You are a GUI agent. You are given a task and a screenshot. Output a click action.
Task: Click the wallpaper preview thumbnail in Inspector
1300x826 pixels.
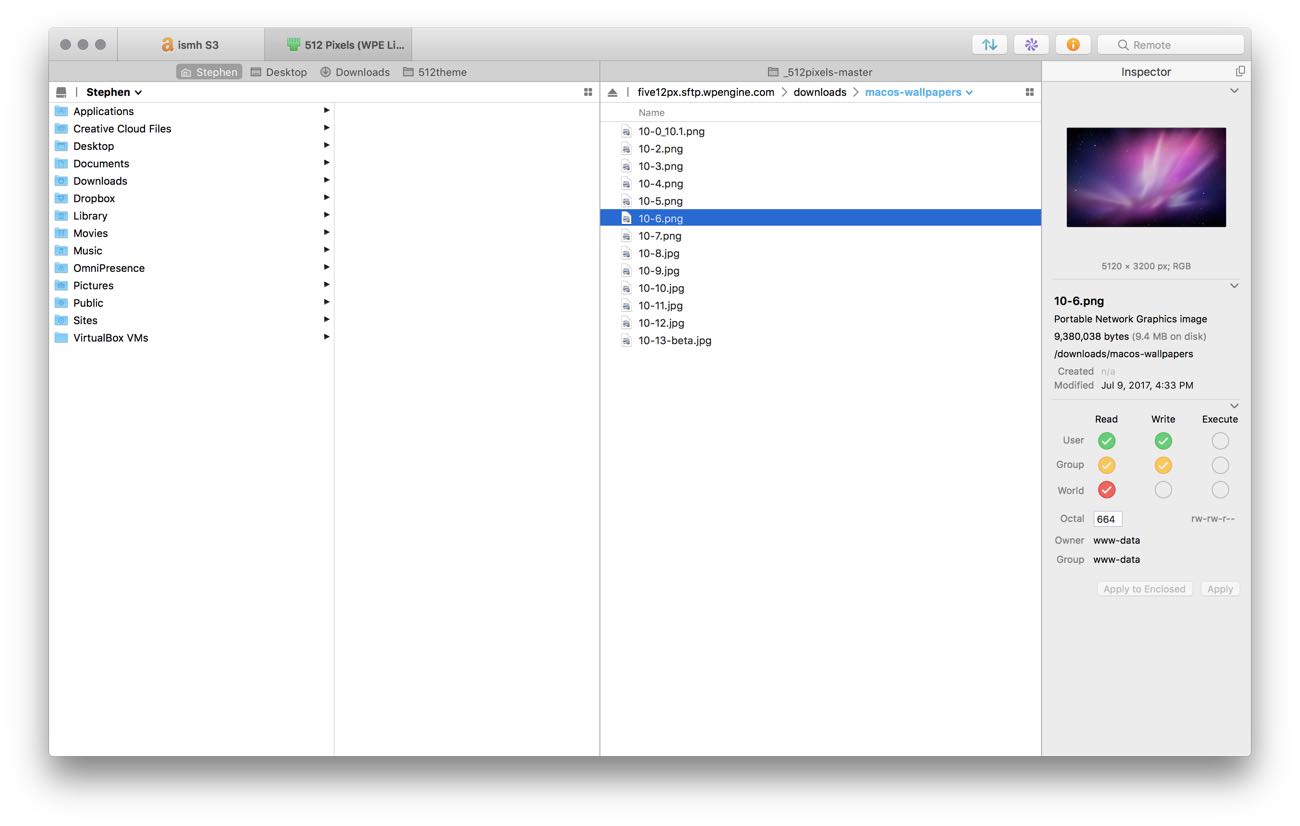click(1146, 177)
